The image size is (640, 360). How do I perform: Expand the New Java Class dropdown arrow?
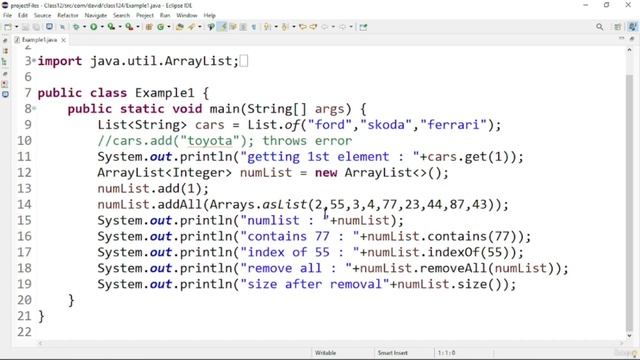(x=169, y=27)
